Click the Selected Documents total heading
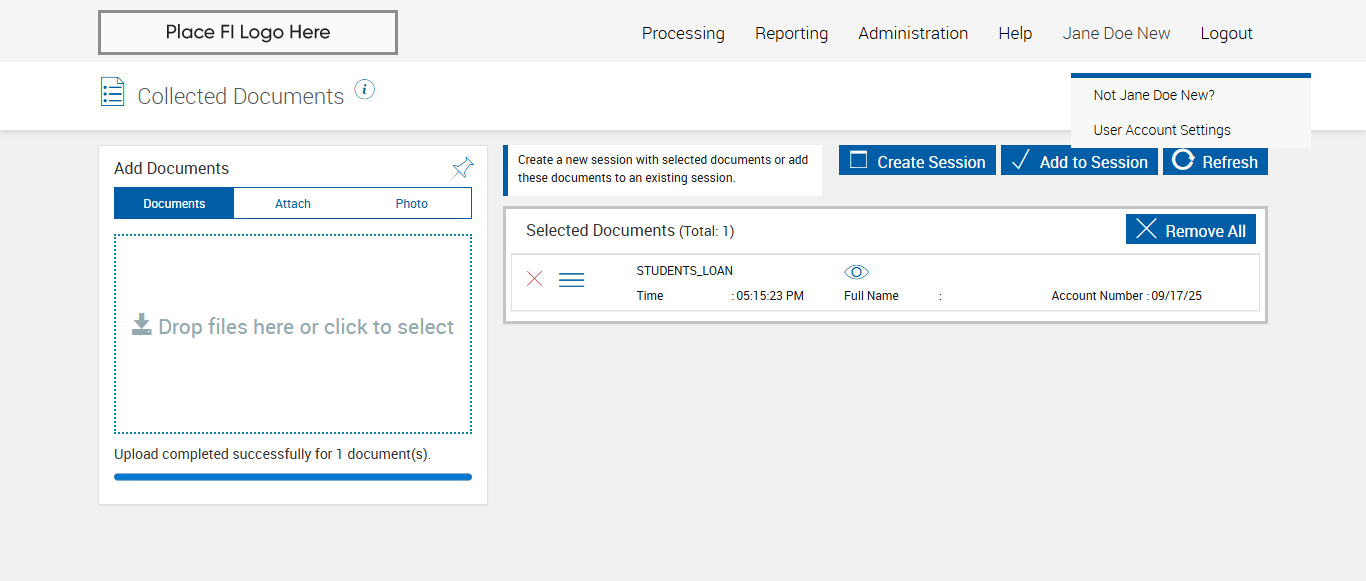 tap(630, 231)
